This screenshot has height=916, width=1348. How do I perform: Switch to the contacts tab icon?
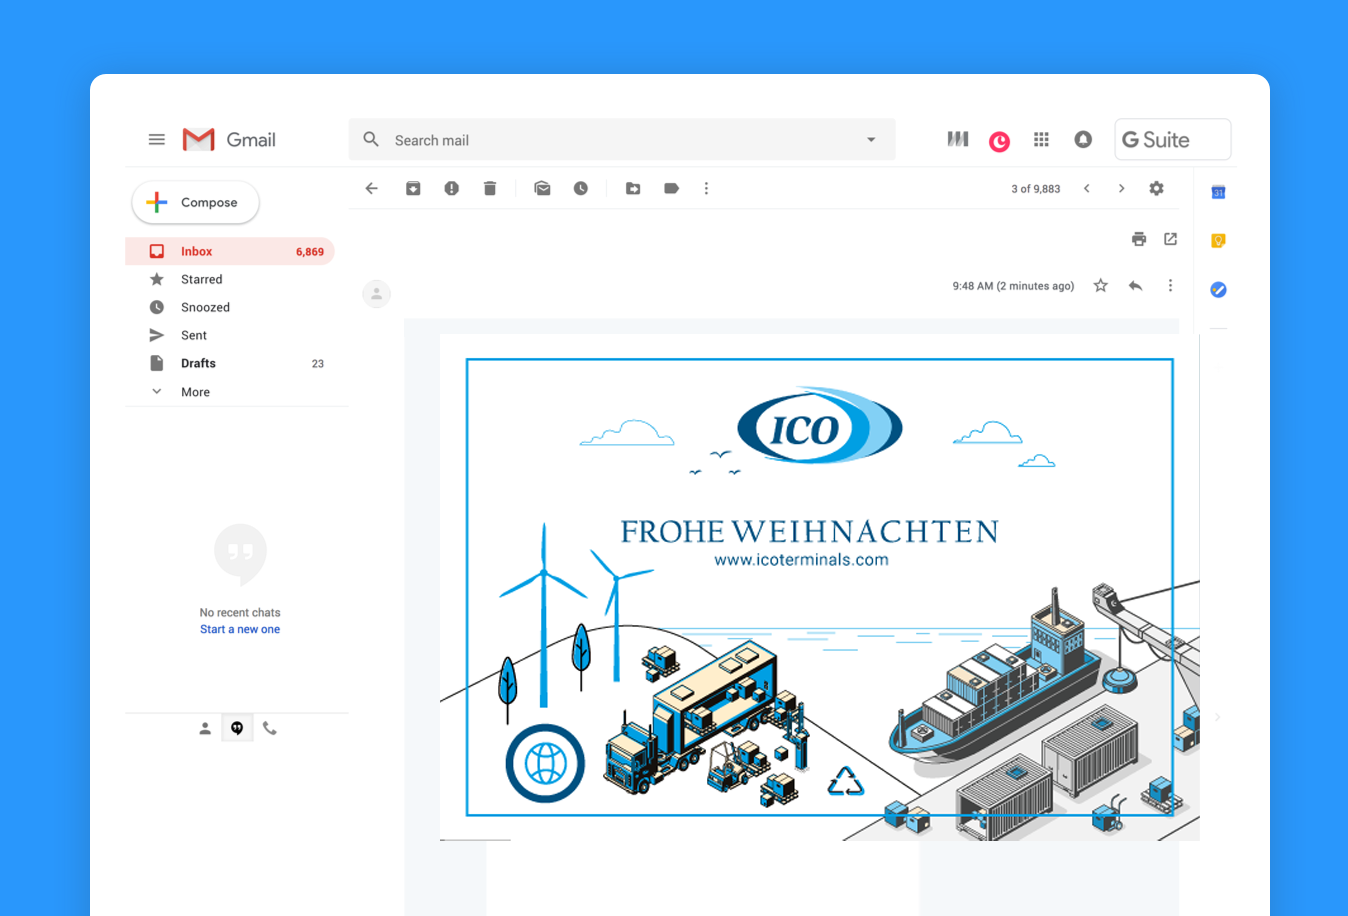(x=205, y=729)
